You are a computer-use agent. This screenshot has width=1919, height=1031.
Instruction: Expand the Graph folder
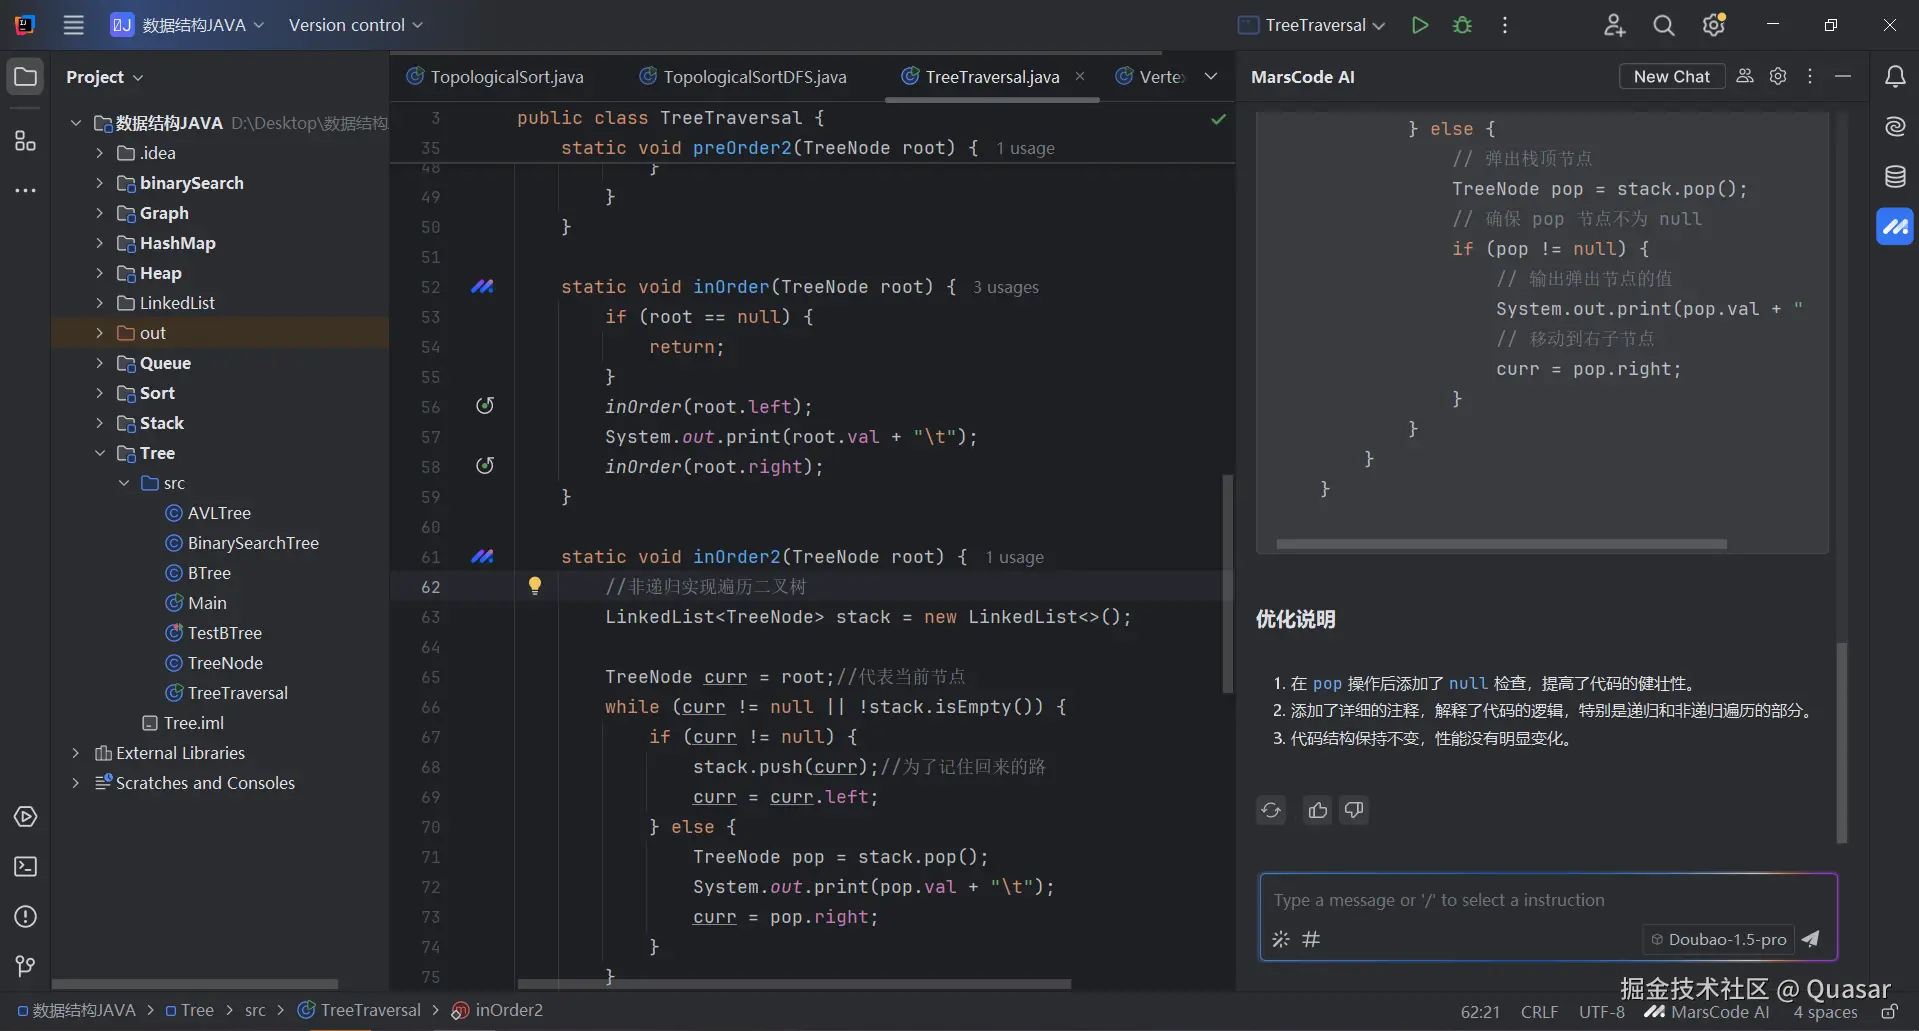pyautogui.click(x=99, y=213)
